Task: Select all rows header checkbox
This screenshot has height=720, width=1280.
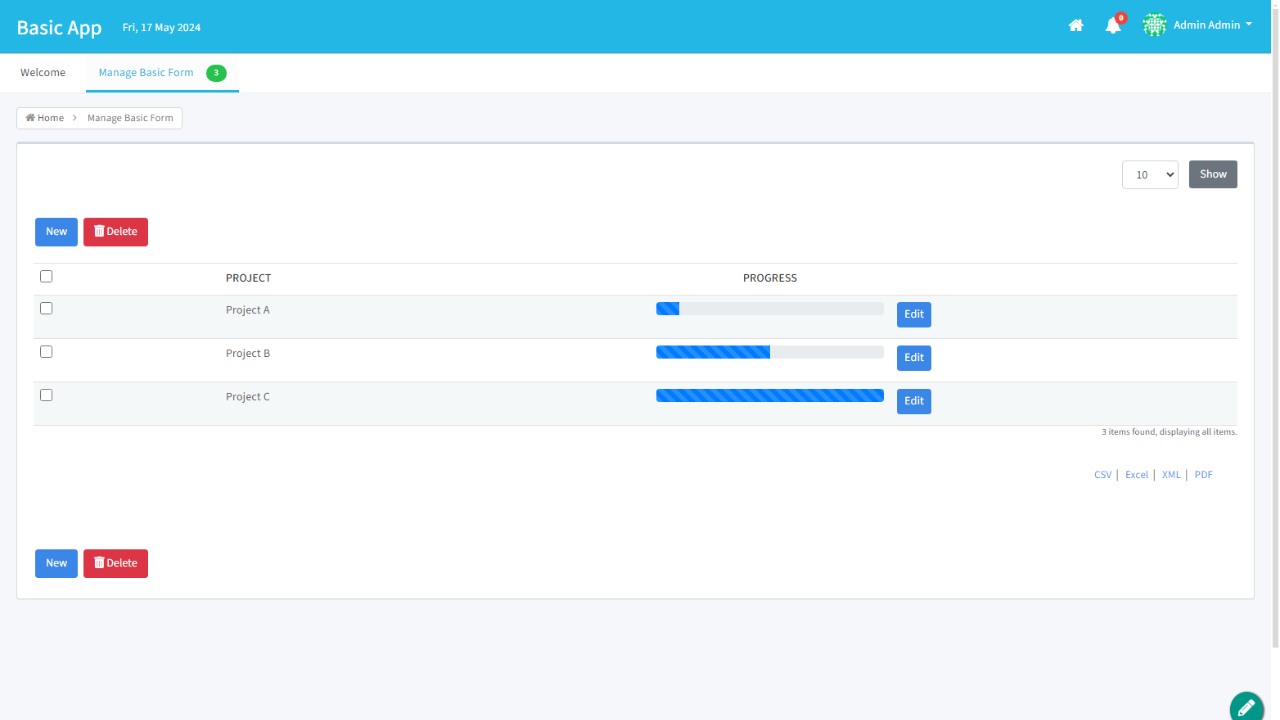Action: [46, 277]
